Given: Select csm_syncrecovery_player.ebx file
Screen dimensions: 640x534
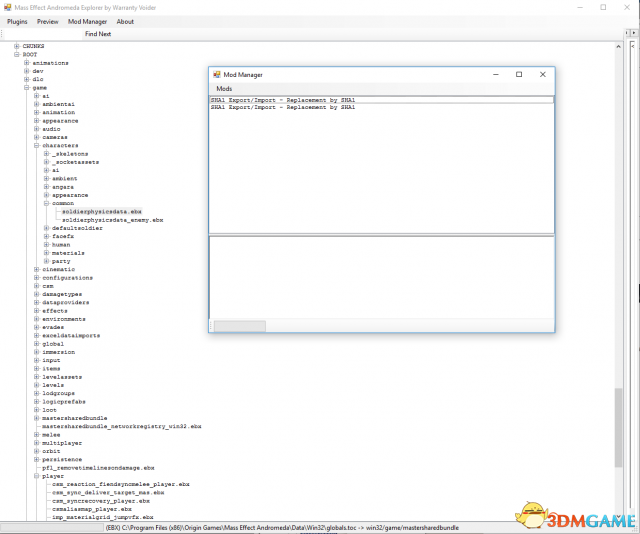Looking at the screenshot, I should pos(101,501).
